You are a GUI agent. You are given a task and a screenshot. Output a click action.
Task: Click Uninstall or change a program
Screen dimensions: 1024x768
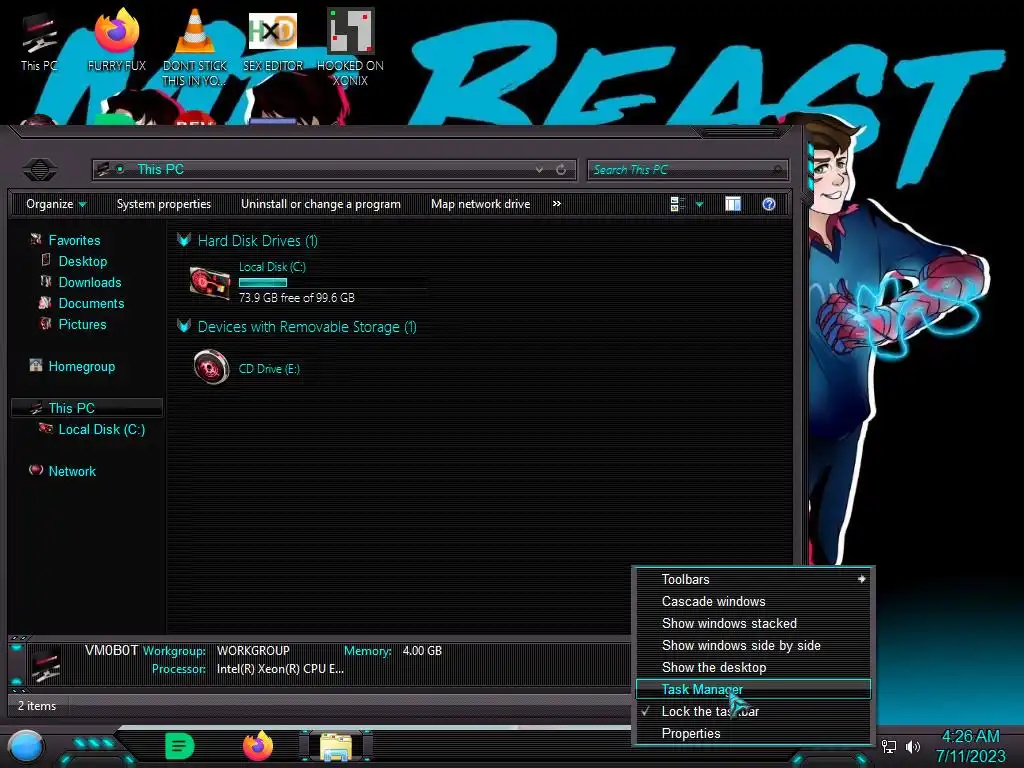coord(321,204)
